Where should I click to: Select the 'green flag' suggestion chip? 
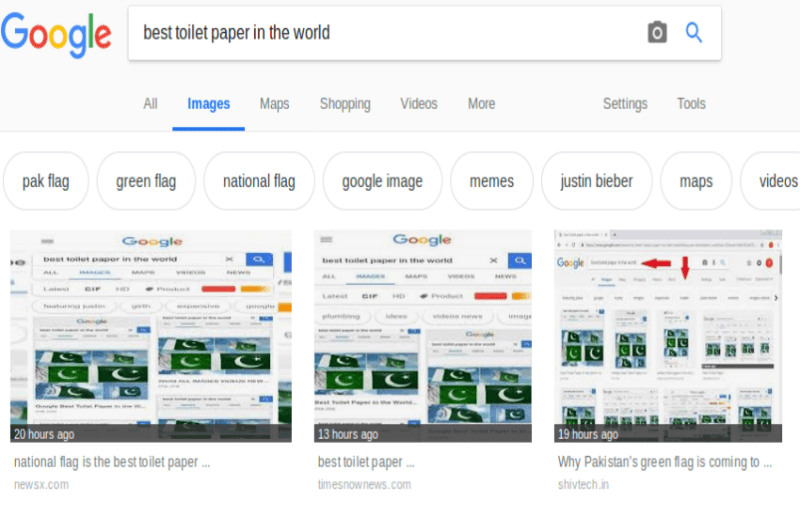click(146, 181)
